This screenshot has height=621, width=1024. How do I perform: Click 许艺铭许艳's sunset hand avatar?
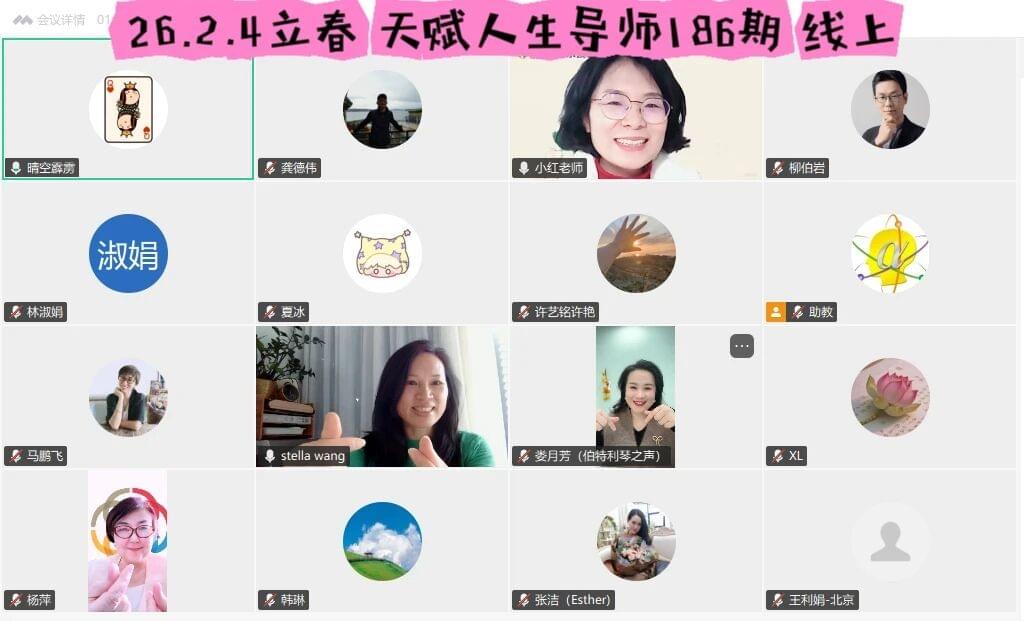point(636,253)
